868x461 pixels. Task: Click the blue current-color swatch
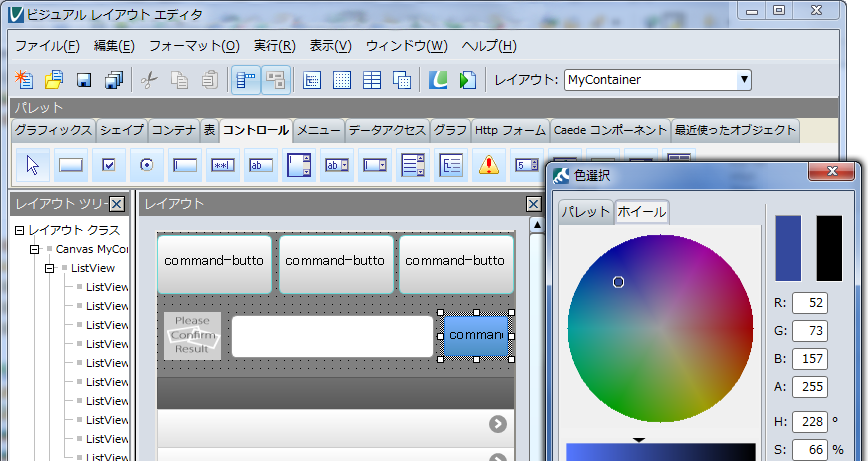(788, 247)
